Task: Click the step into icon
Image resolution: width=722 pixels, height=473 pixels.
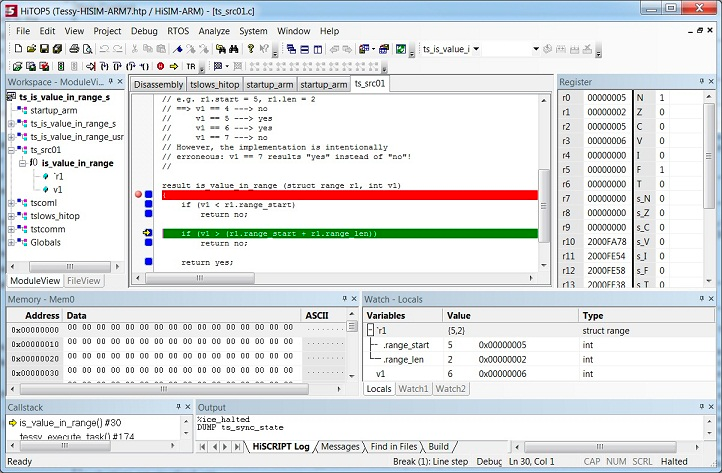Action: (x=104, y=66)
